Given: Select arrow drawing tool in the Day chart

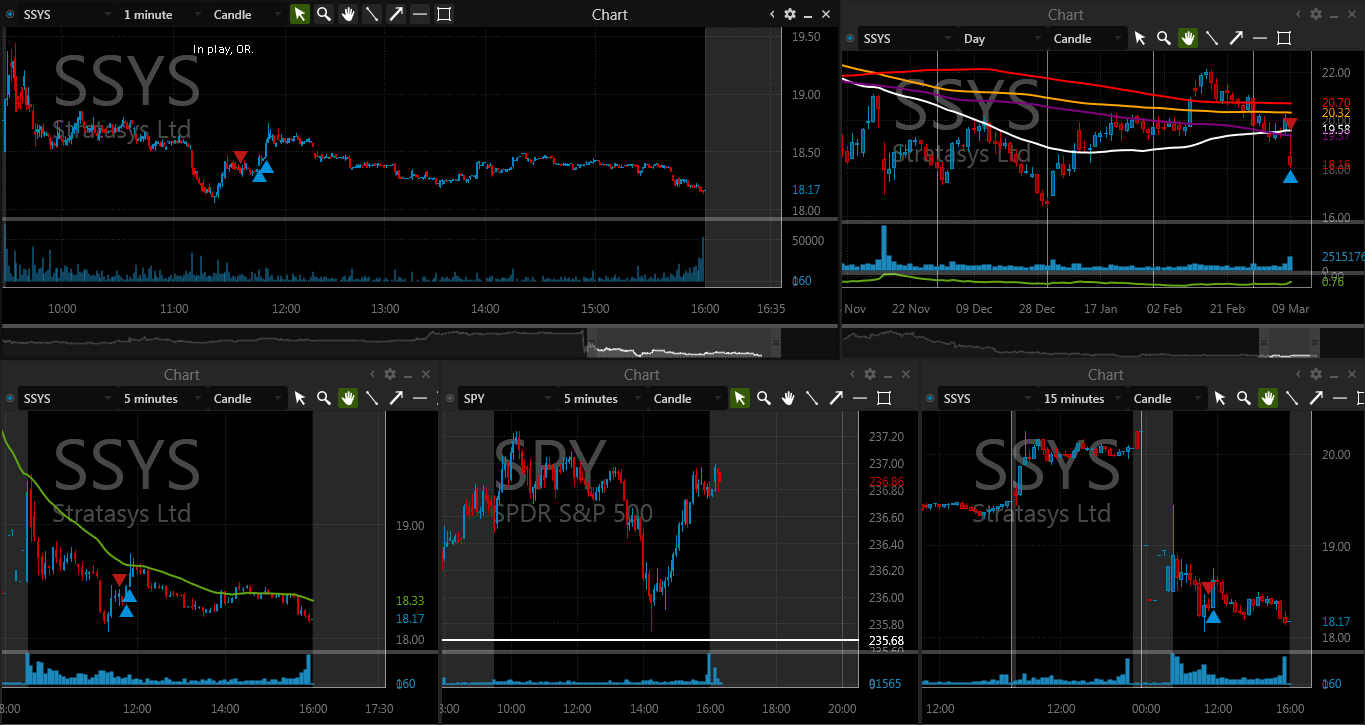Looking at the screenshot, I should point(1236,38).
